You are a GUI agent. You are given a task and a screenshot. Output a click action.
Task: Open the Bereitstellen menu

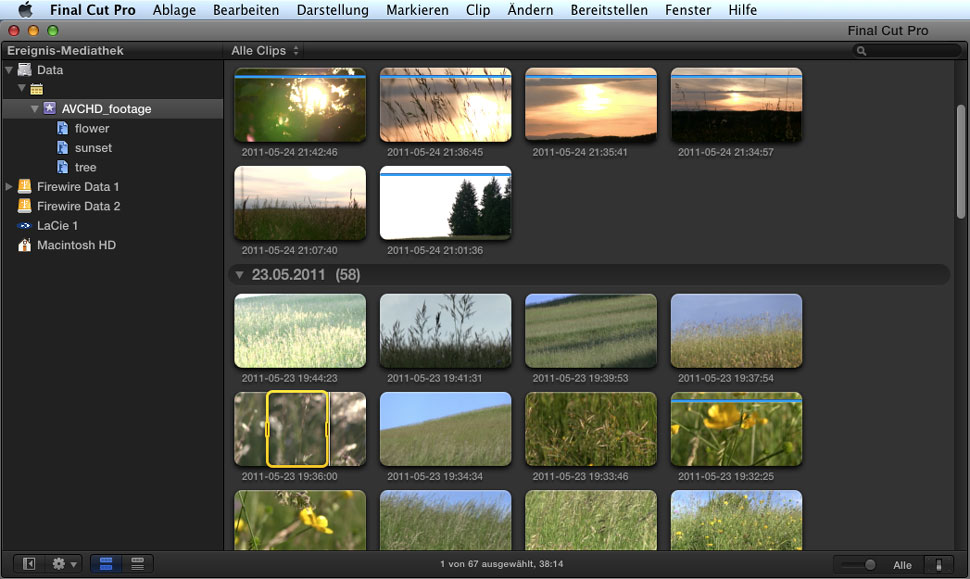pos(610,10)
